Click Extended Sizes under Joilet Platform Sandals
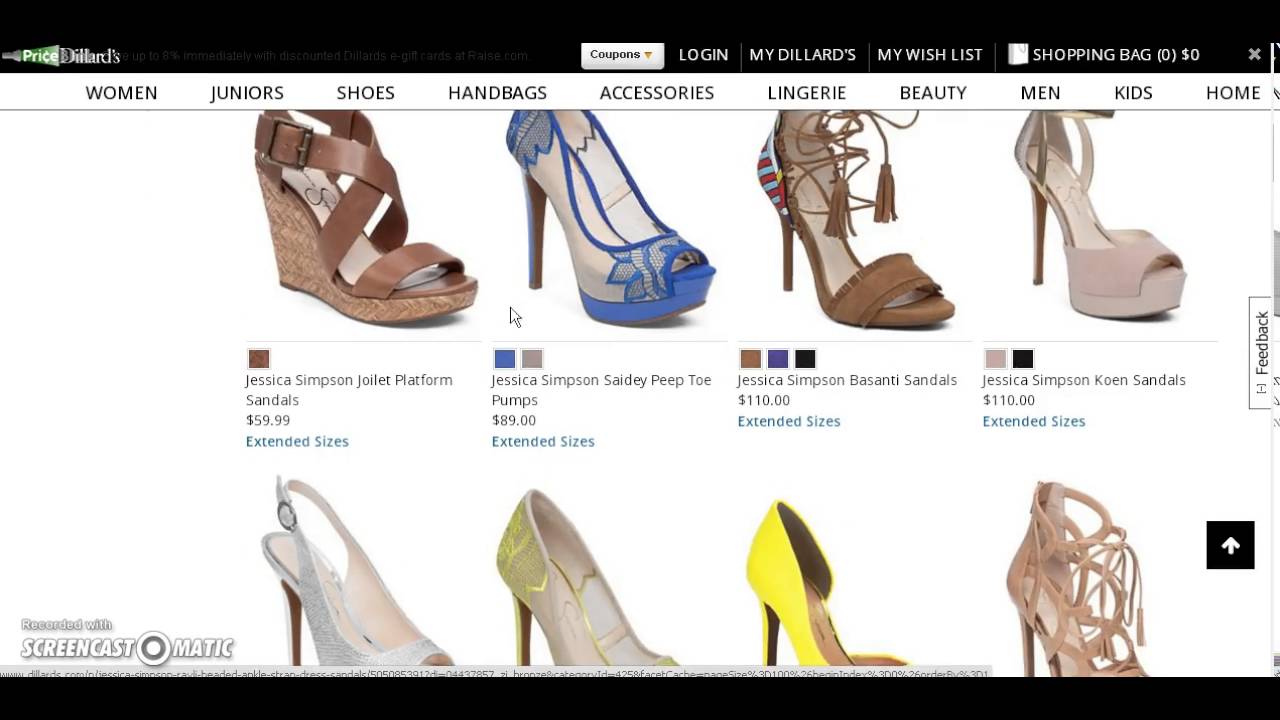 pyautogui.click(x=297, y=441)
